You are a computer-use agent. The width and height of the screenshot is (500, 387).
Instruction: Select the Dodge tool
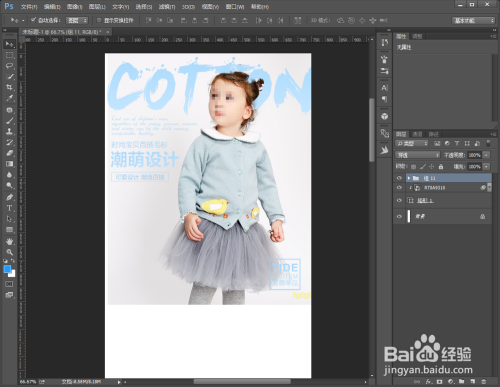[x=9, y=185]
